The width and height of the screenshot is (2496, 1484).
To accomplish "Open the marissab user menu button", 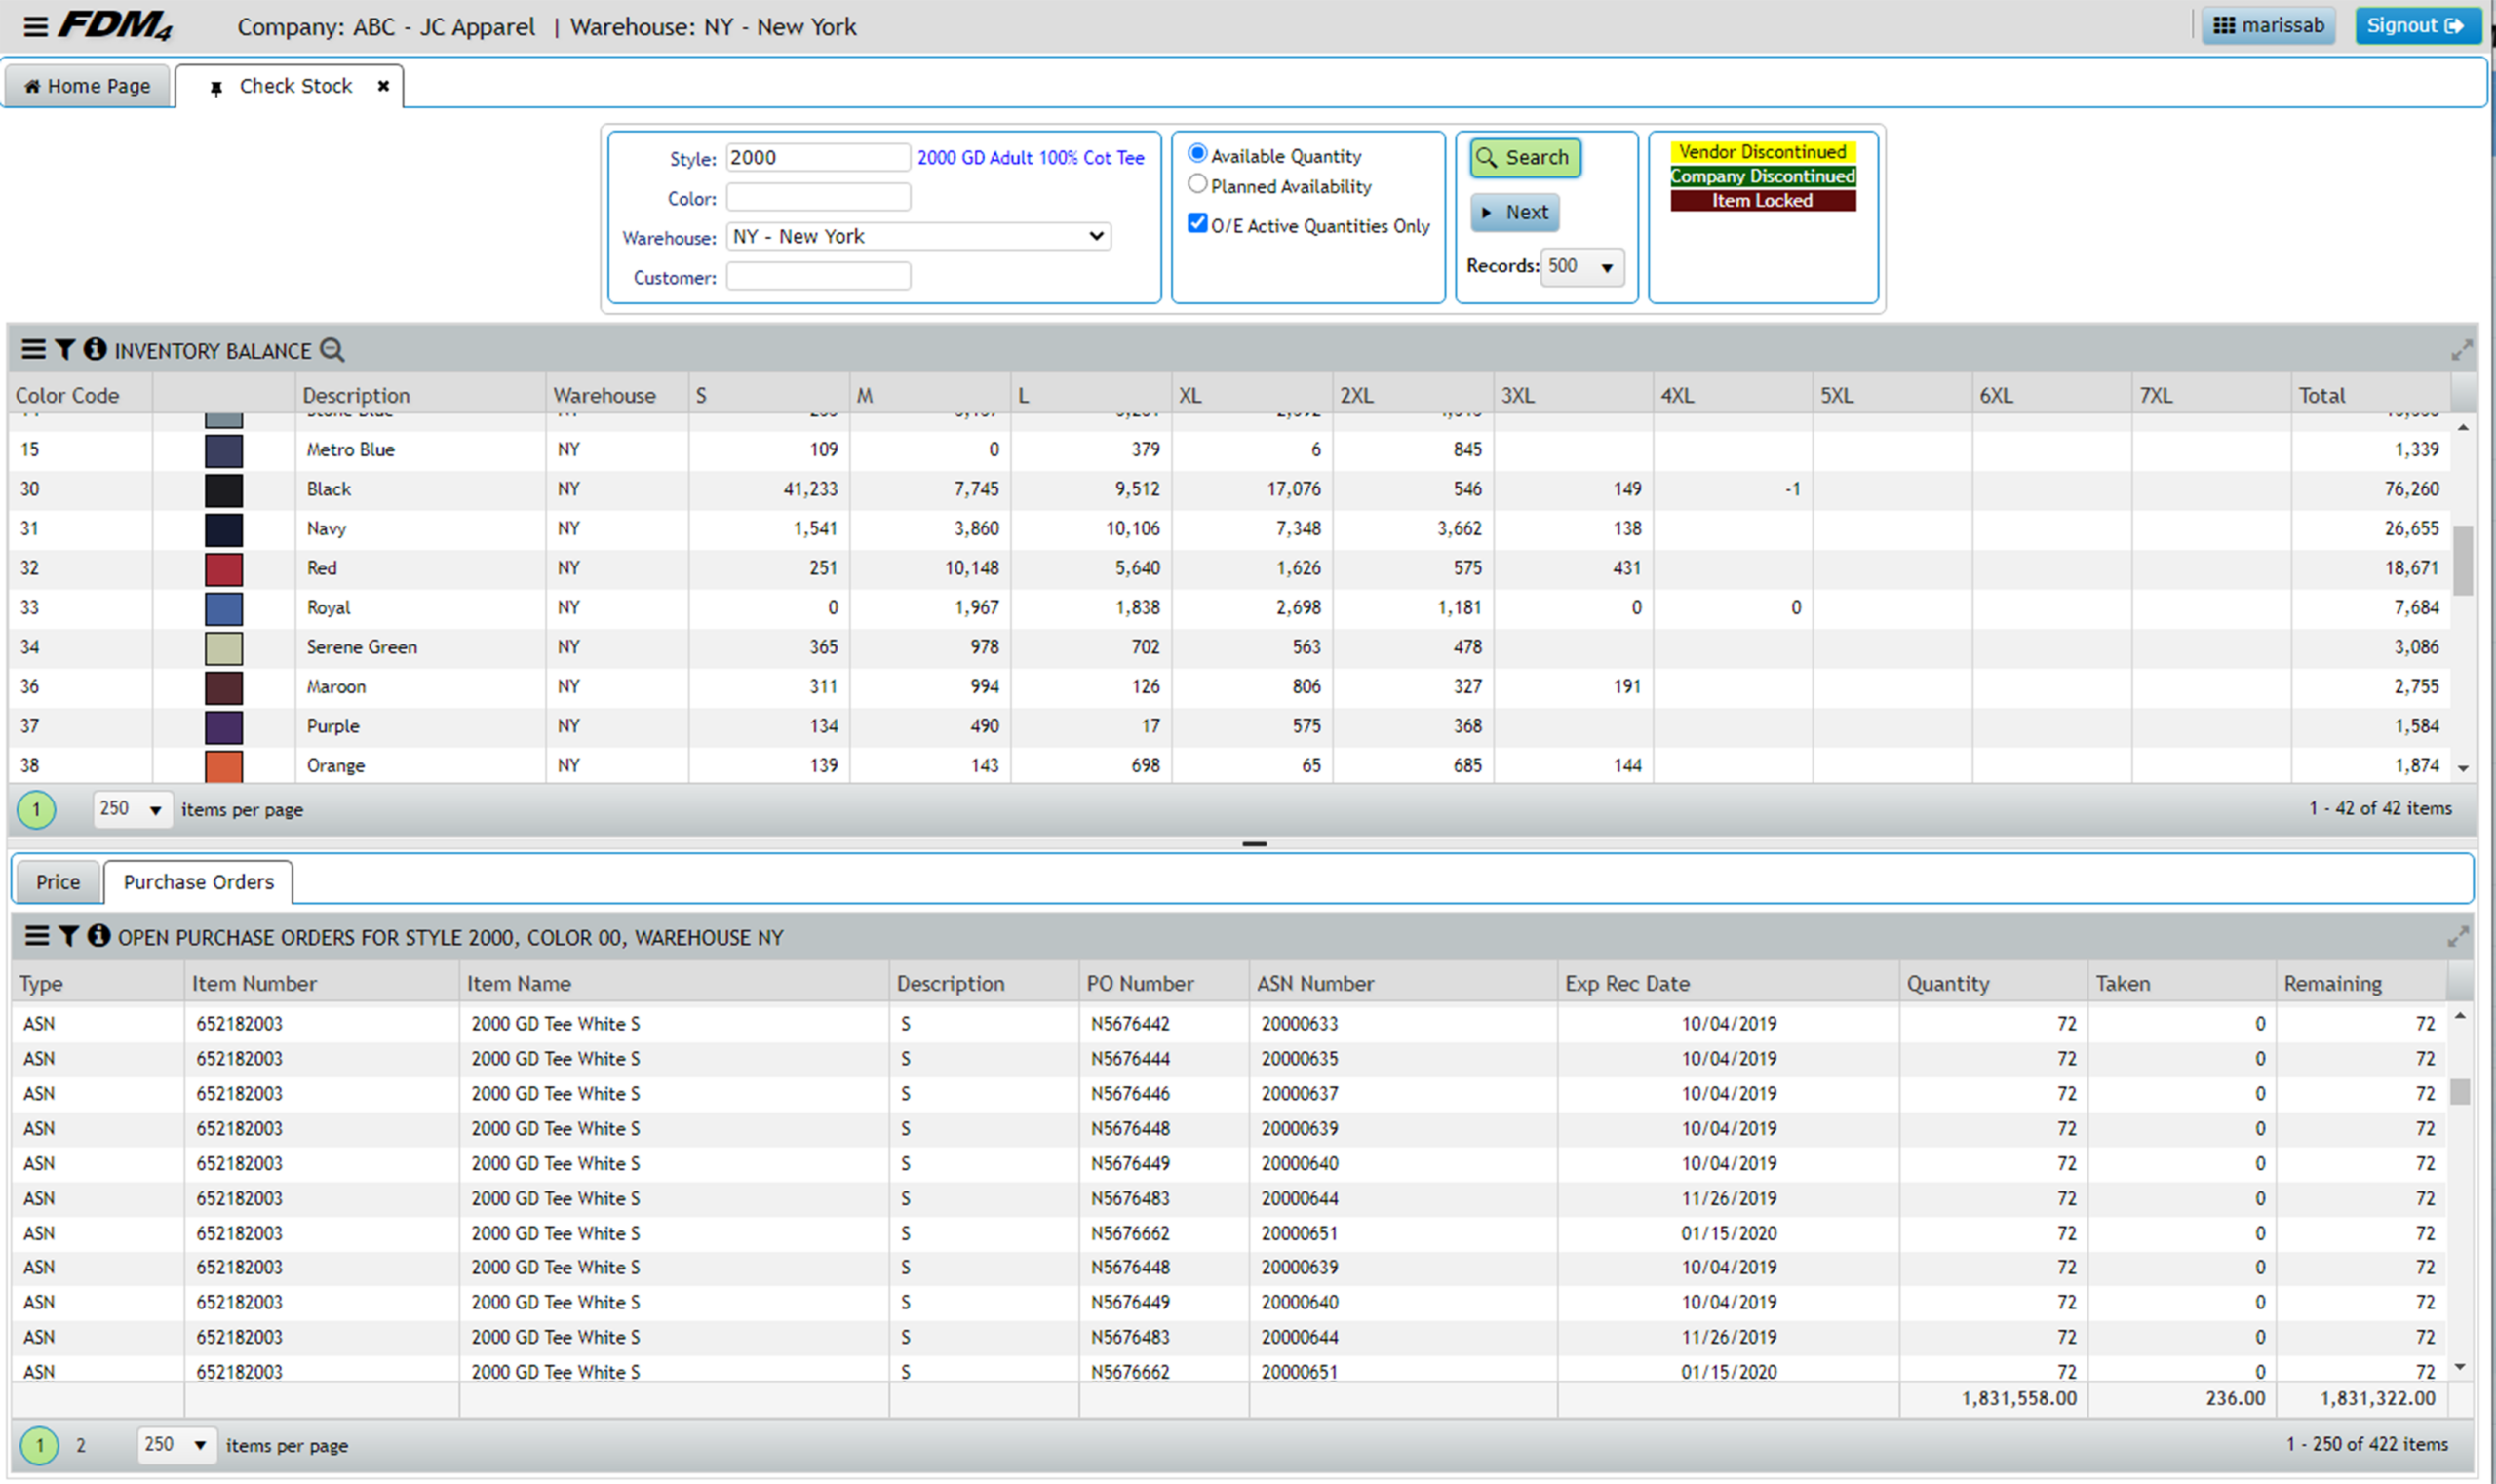I will (x=2268, y=26).
